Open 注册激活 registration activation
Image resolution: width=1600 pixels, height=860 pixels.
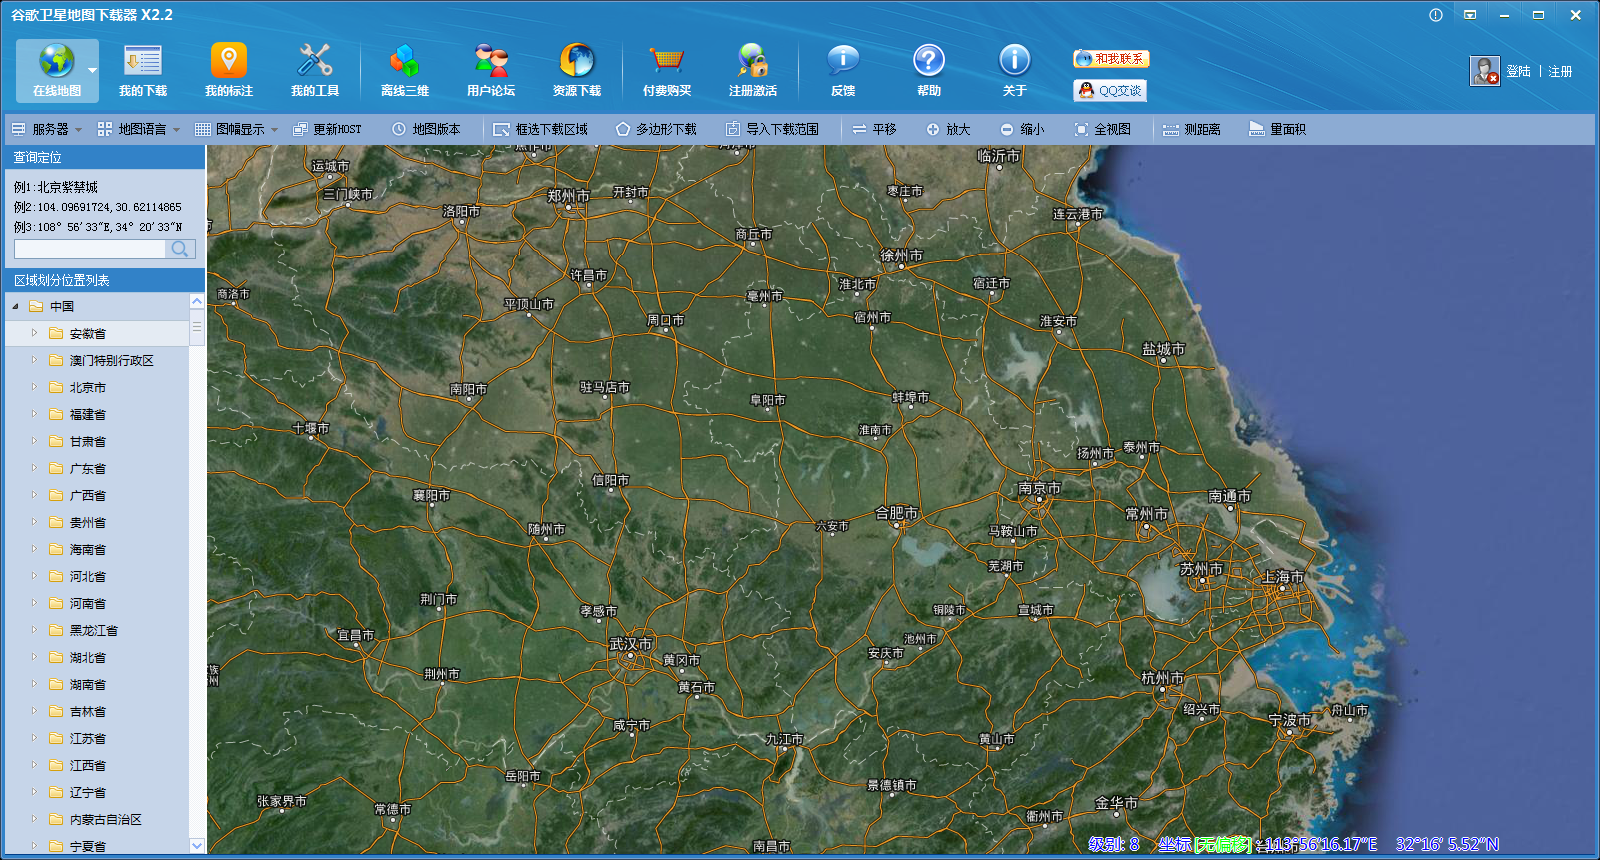pos(753,70)
